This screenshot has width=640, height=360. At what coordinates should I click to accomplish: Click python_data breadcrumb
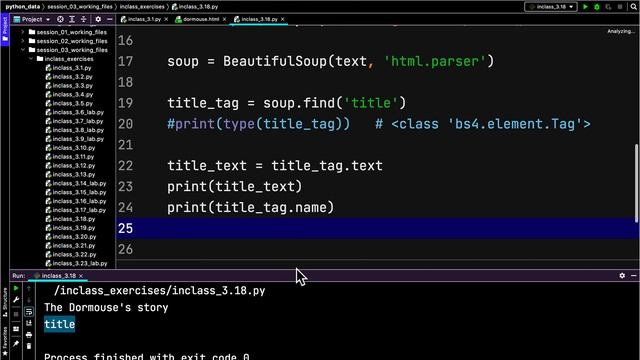tap(23, 7)
